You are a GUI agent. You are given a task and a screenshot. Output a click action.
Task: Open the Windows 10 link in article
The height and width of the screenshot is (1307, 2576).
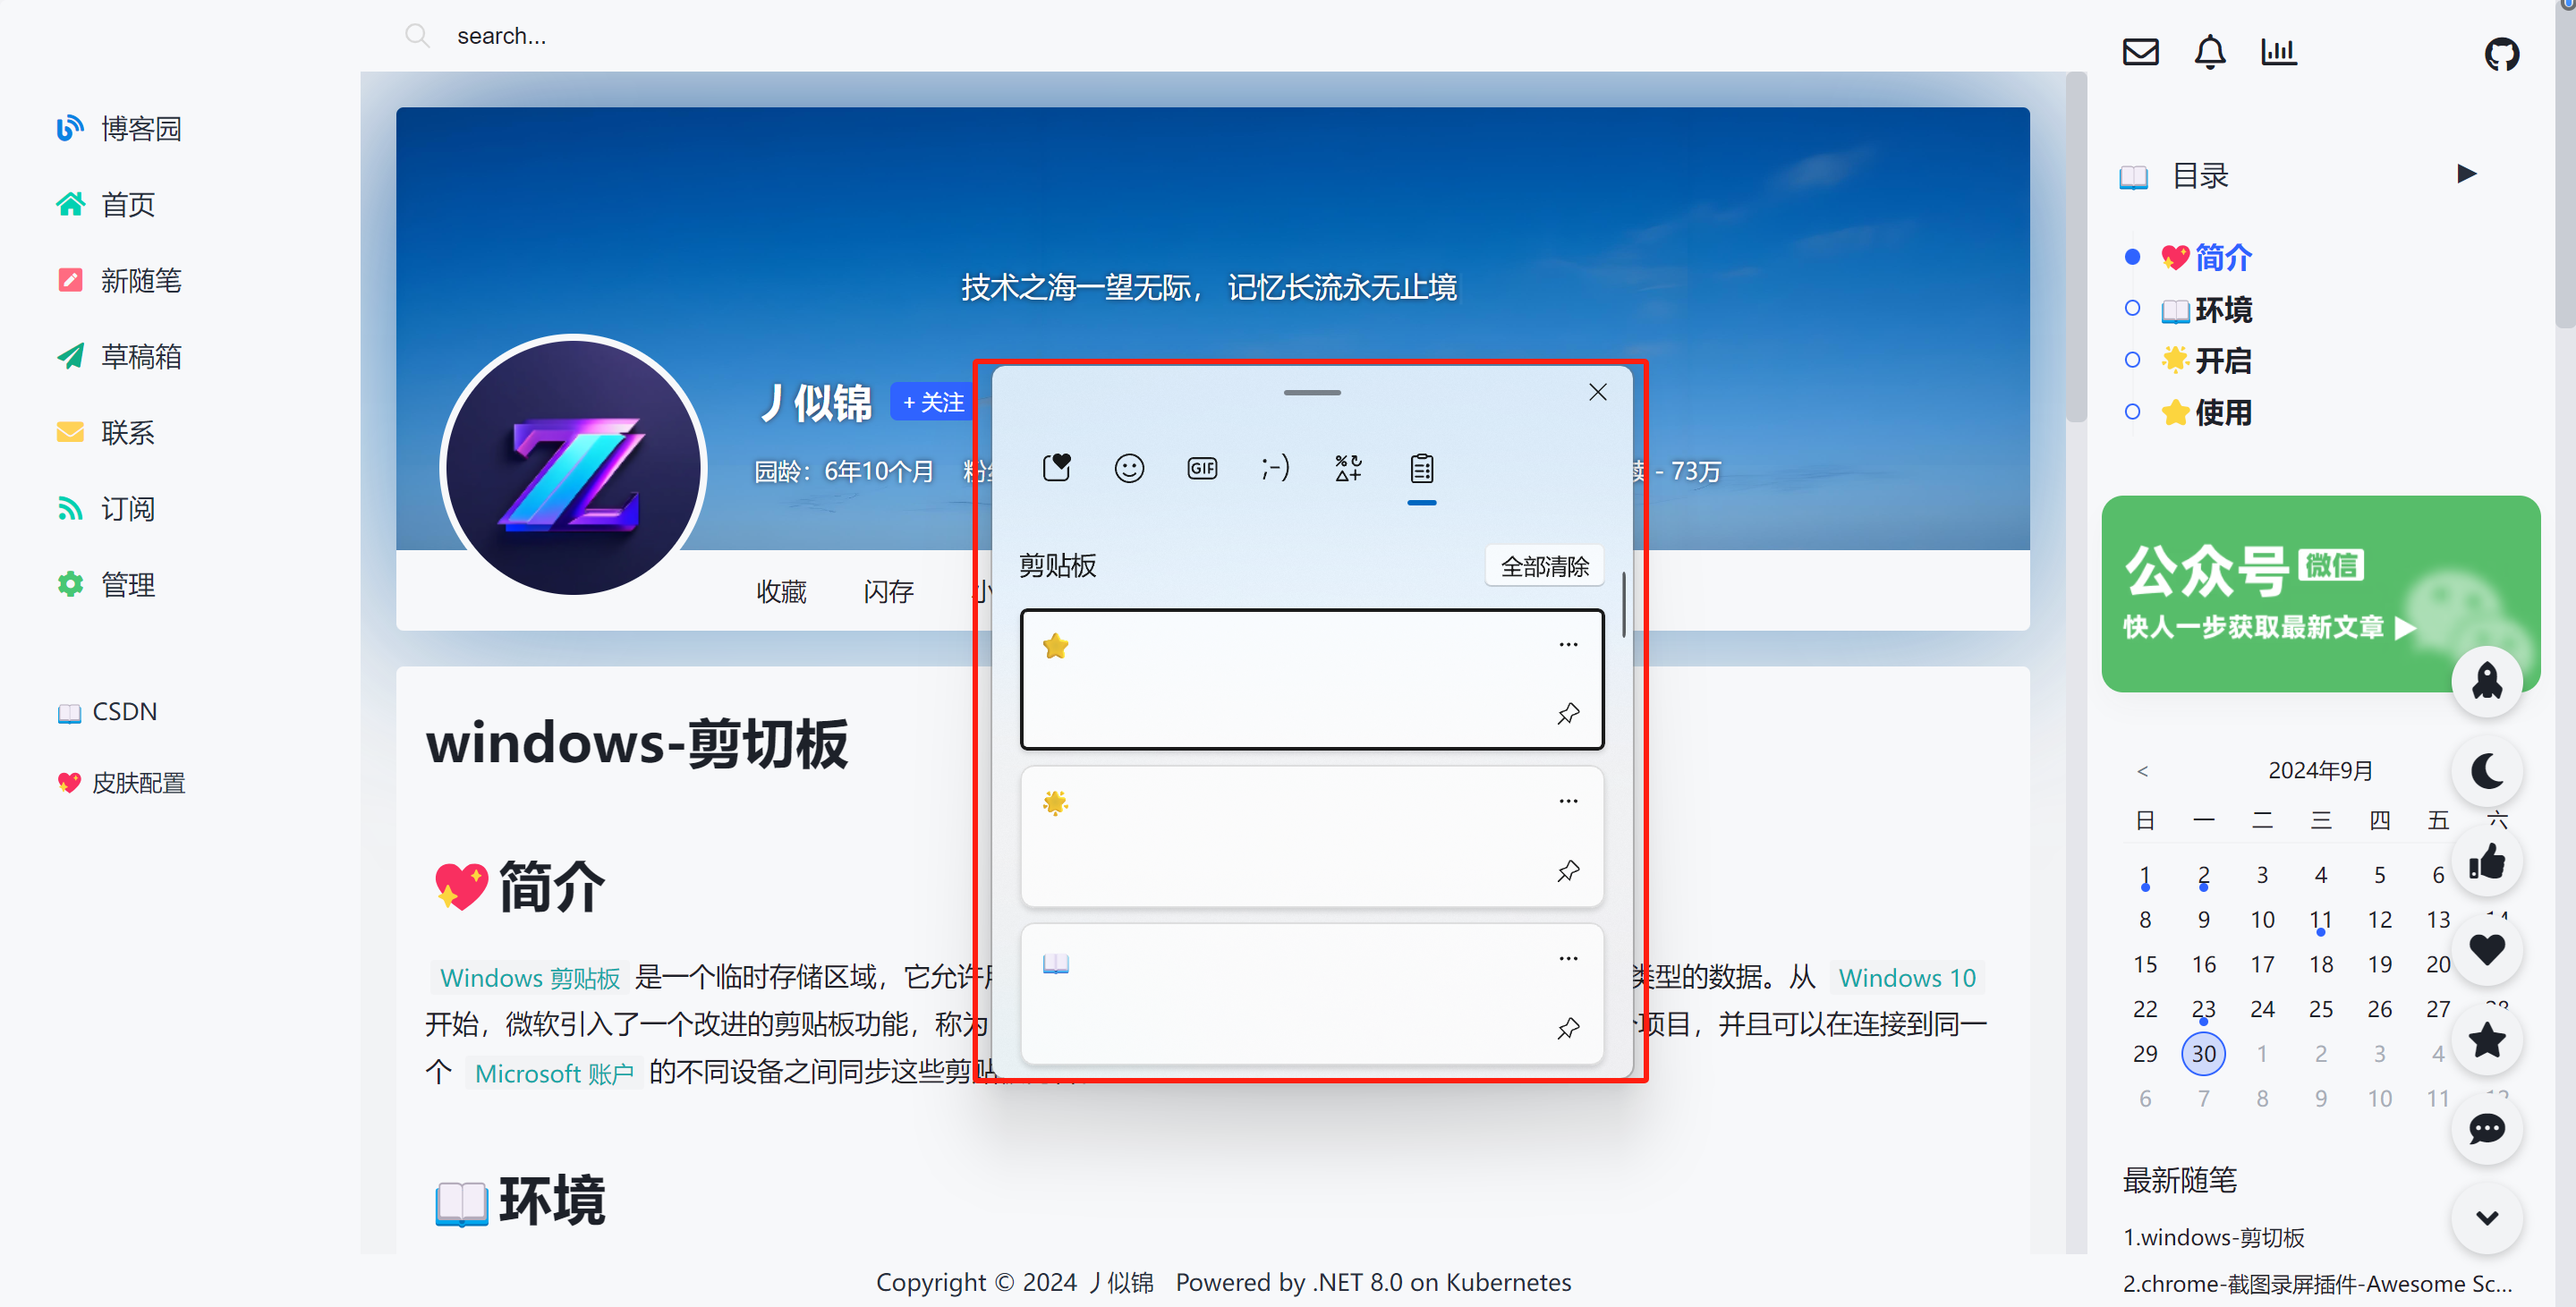(x=1906, y=977)
